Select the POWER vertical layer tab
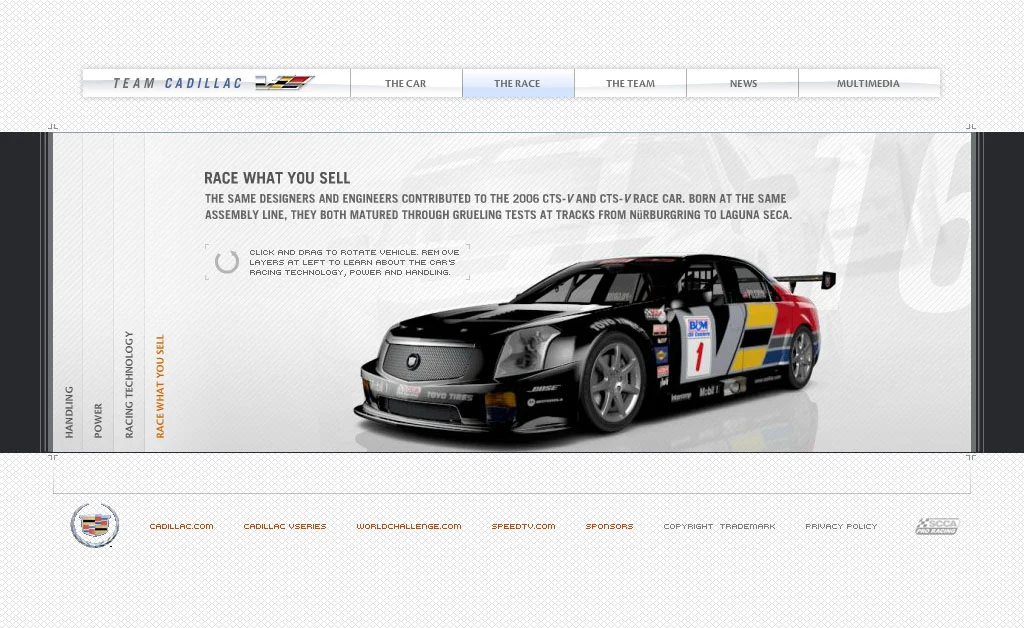 [x=98, y=420]
